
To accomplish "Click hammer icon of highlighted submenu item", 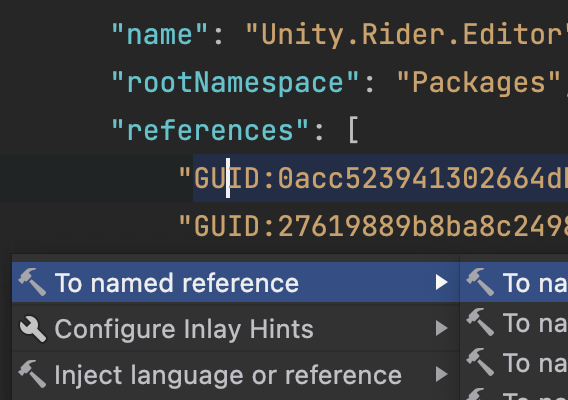I will point(480,282).
